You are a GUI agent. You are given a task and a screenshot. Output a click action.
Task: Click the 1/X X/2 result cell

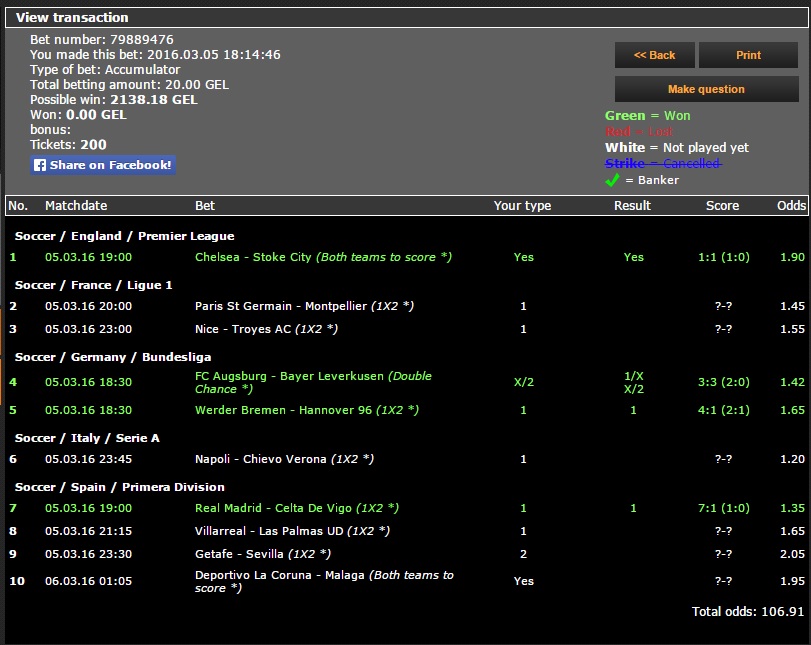pyautogui.click(x=634, y=382)
